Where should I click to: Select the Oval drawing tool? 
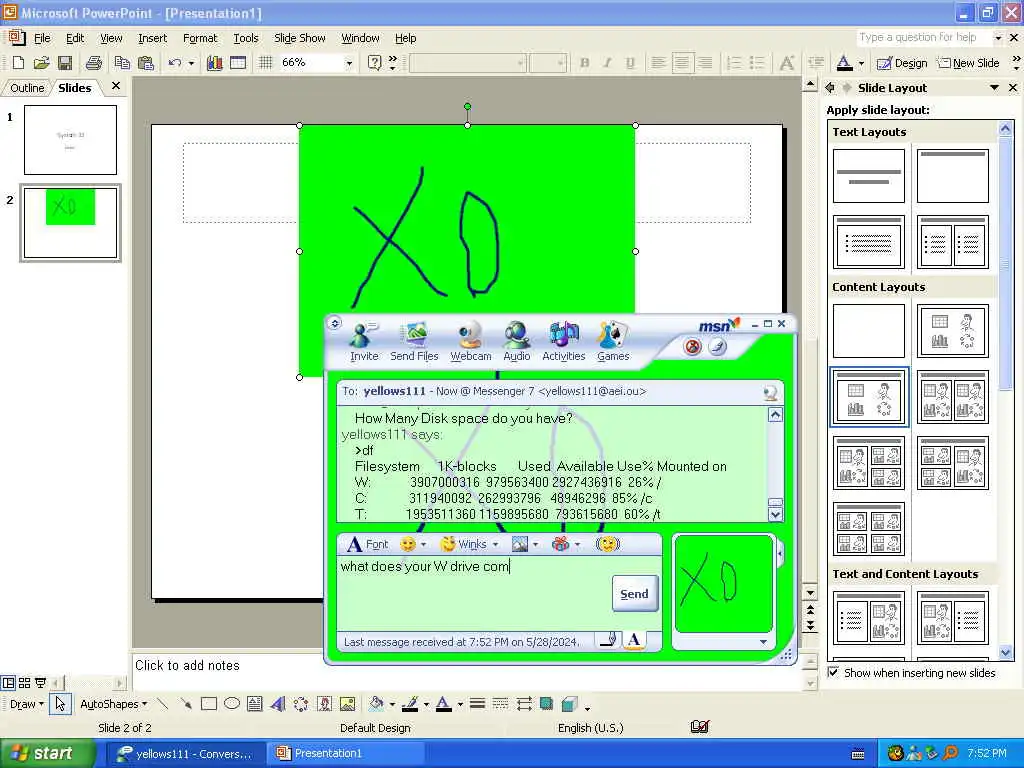pos(232,704)
